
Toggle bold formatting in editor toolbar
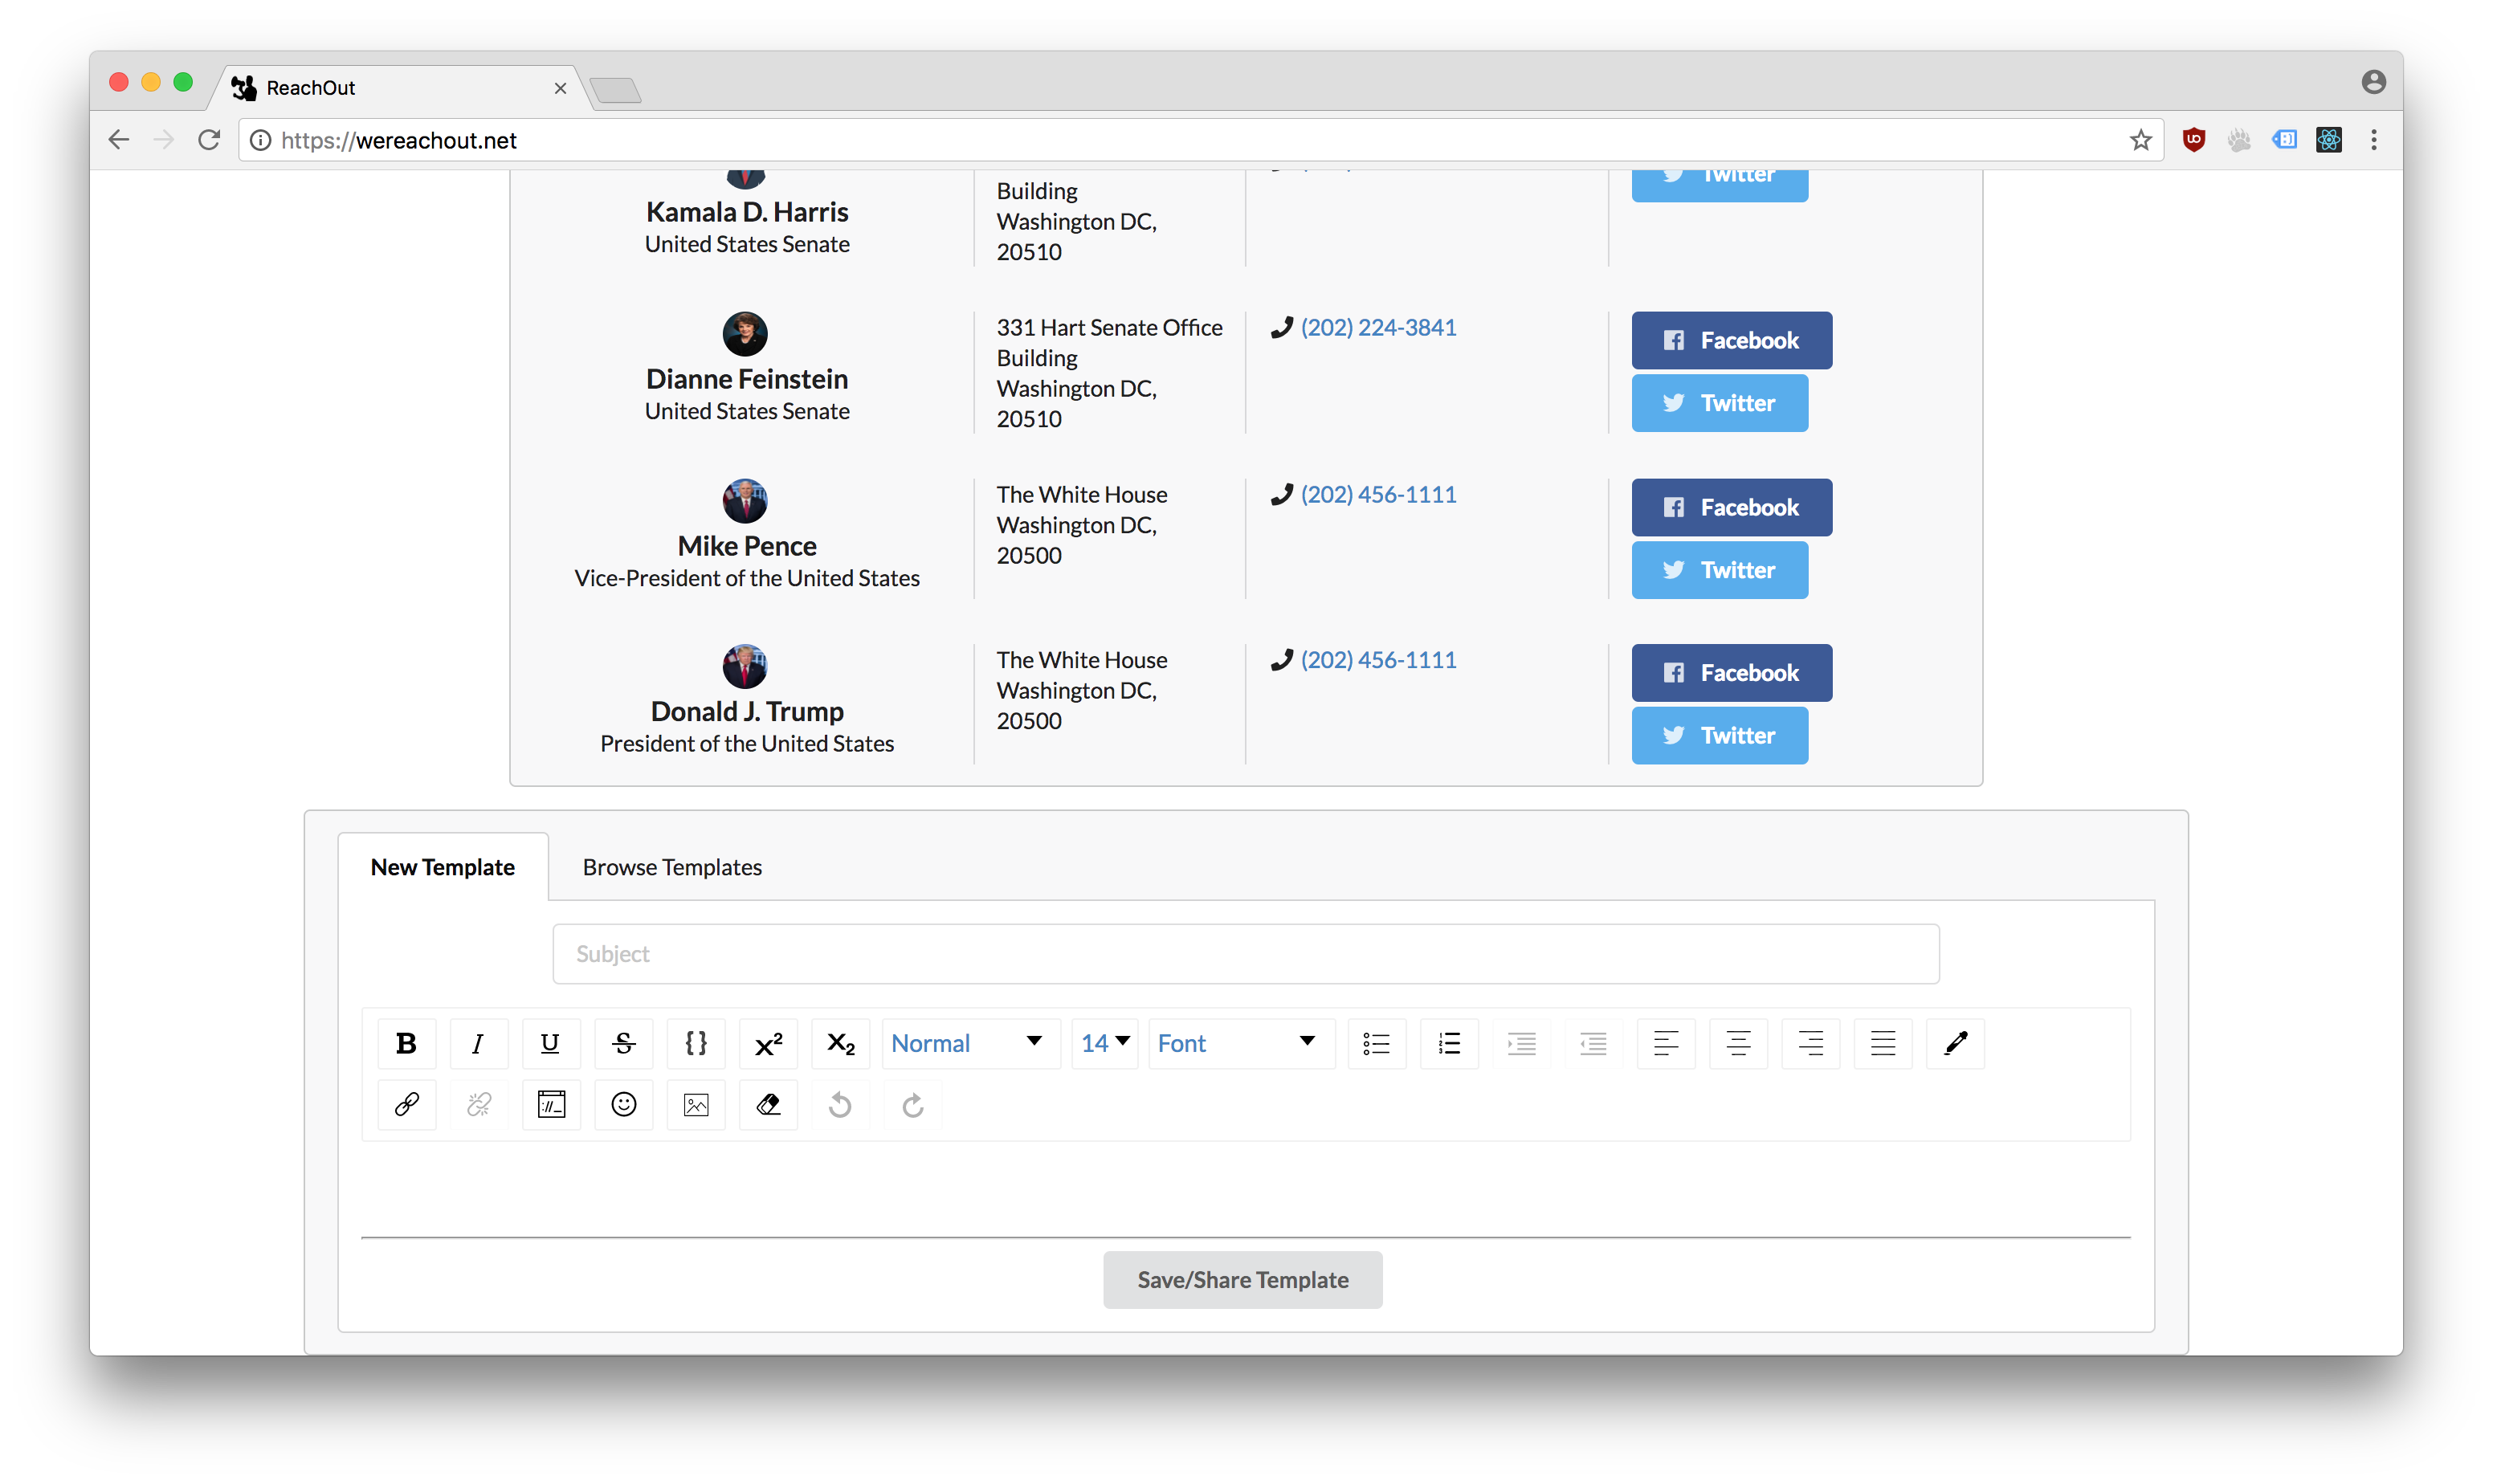(x=406, y=1043)
